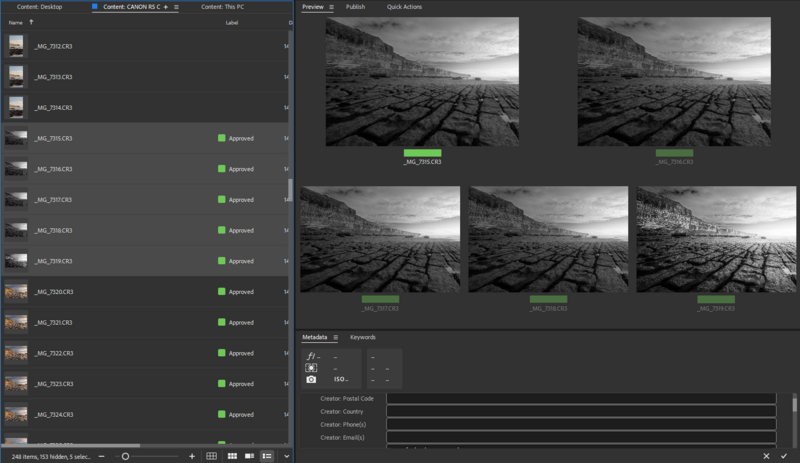
Task: Select the Metadata tab
Action: [x=314, y=337]
